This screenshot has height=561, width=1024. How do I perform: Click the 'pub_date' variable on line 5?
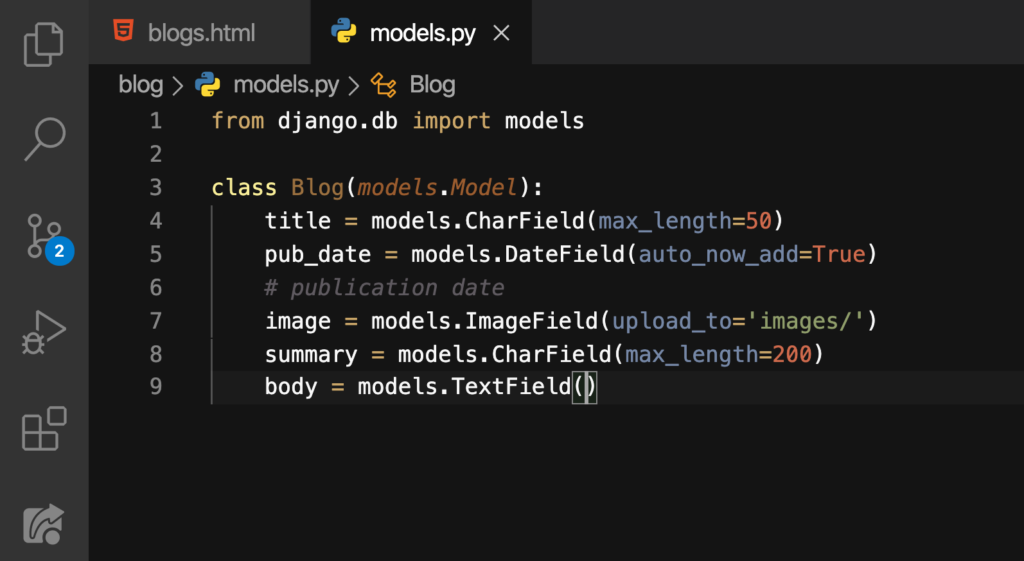pos(317,255)
